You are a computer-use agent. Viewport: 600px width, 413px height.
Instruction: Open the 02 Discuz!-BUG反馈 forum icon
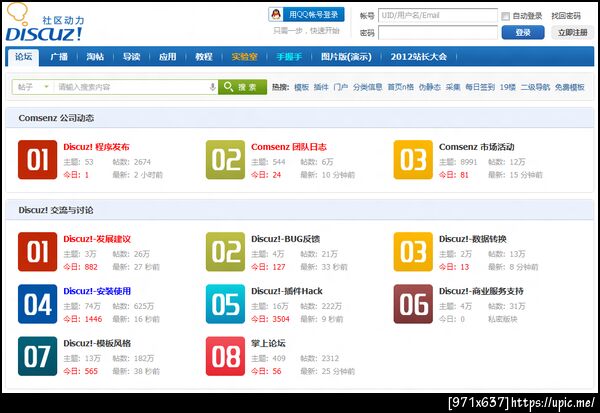[x=225, y=252]
